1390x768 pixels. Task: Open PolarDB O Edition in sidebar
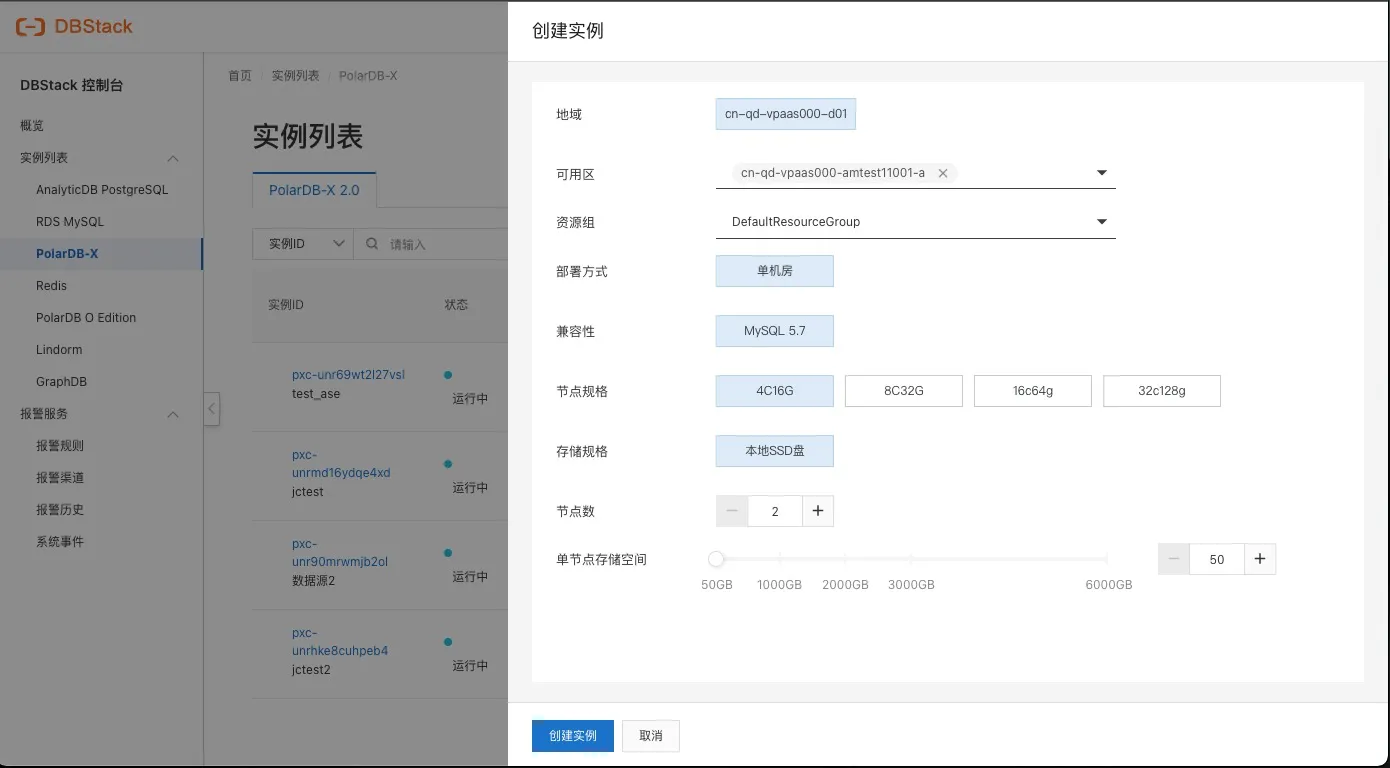[x=86, y=317]
